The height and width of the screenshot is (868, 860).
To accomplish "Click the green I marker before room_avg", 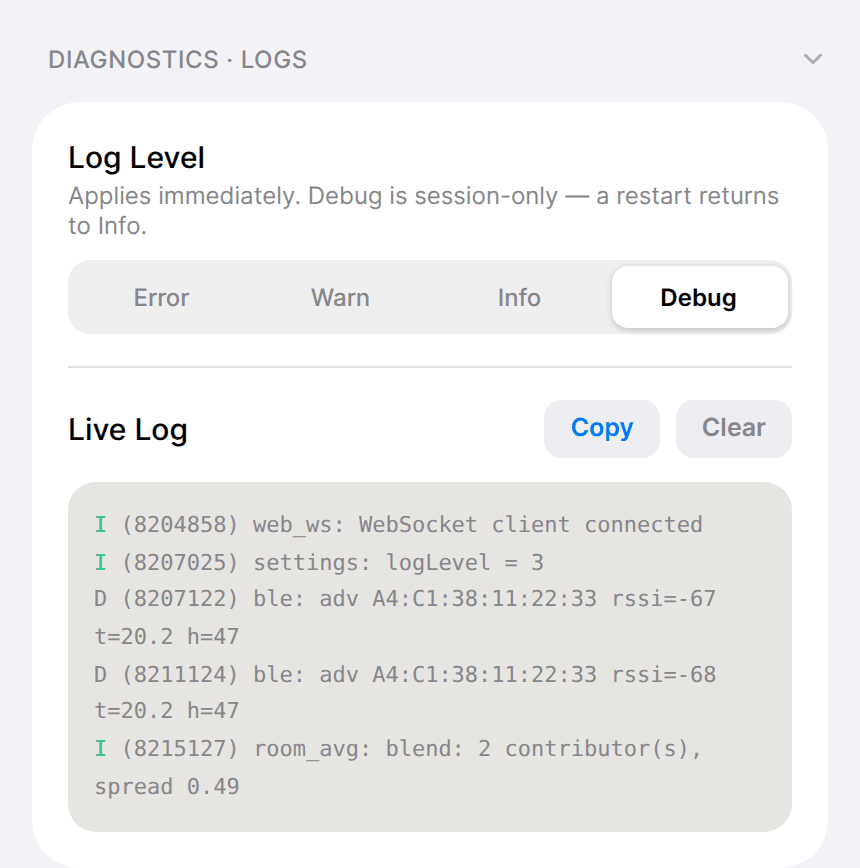I will click(x=100, y=748).
